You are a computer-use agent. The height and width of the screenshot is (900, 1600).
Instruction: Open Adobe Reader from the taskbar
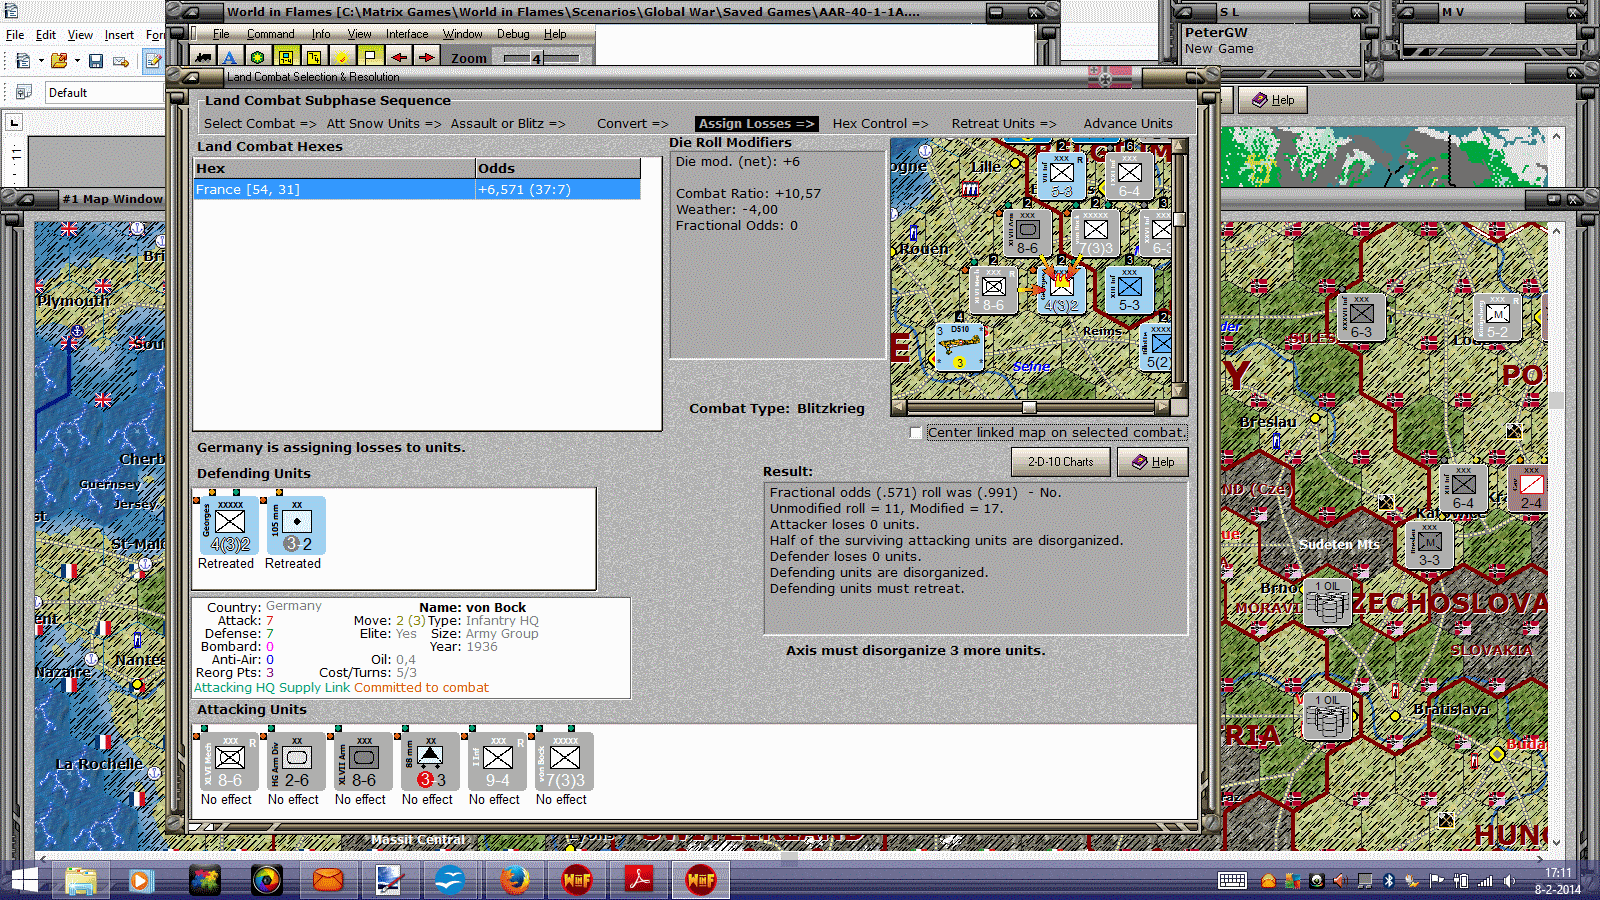639,880
